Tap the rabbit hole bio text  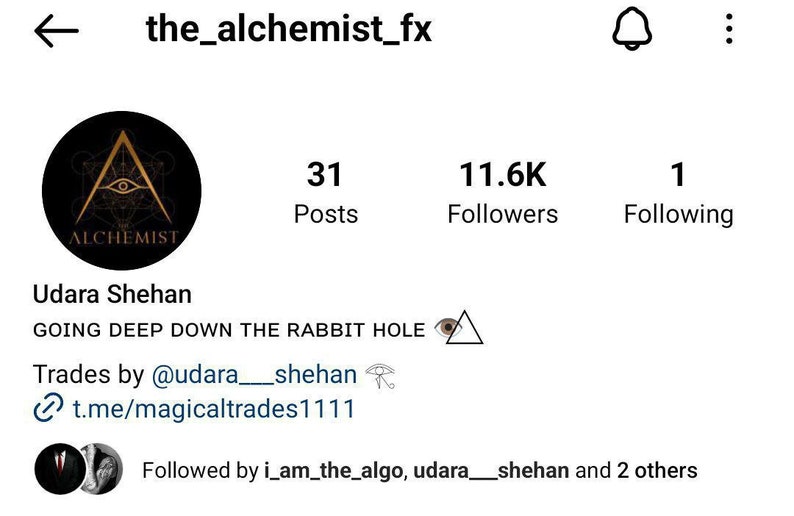pyautogui.click(x=229, y=330)
